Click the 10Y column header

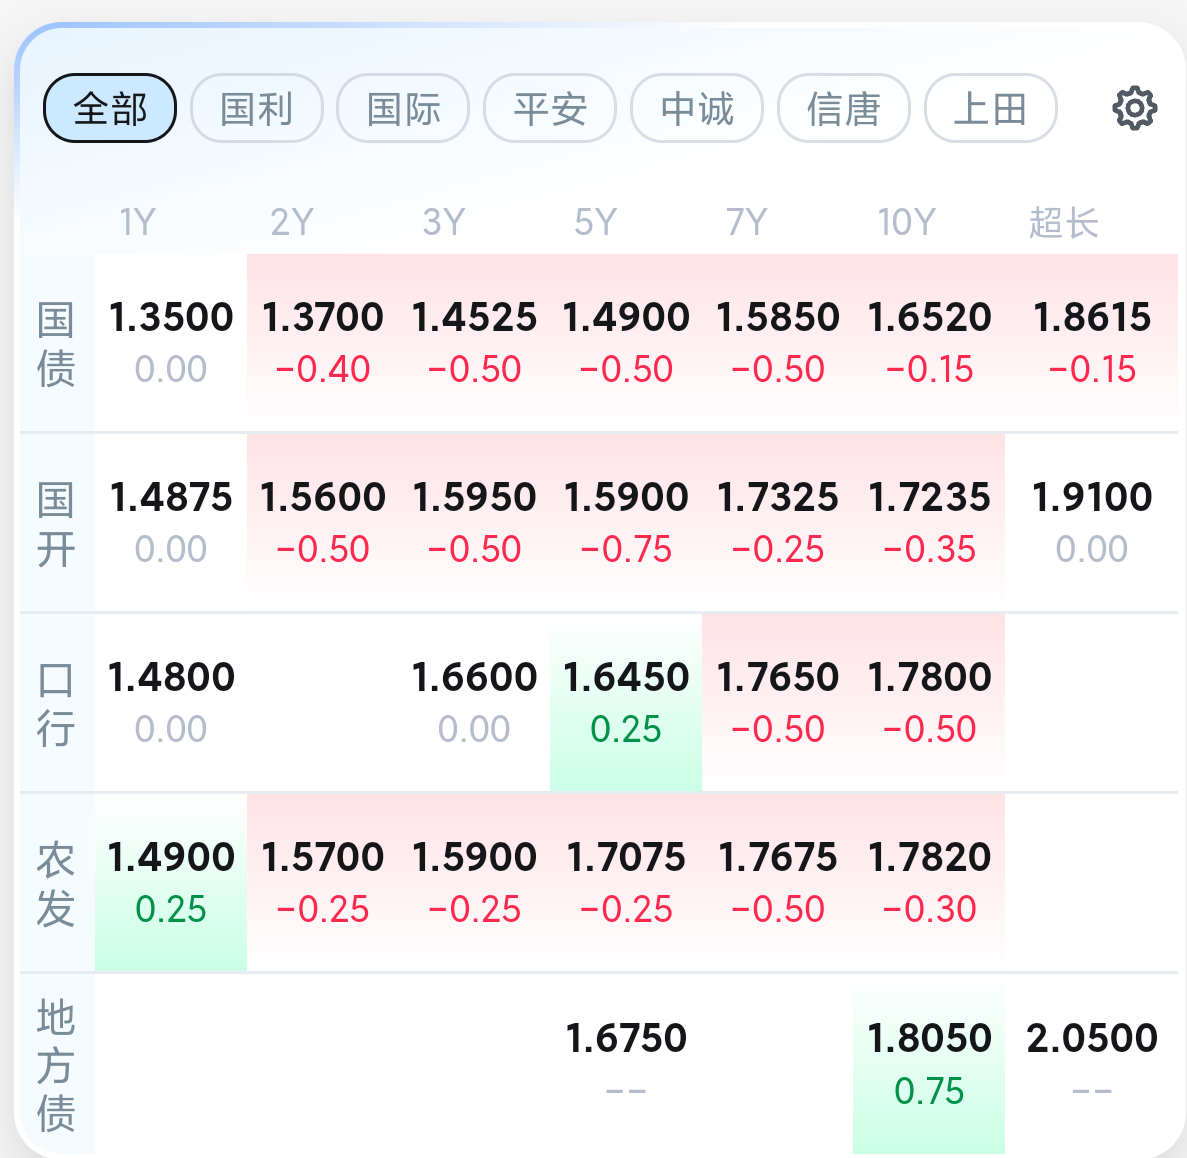[906, 223]
